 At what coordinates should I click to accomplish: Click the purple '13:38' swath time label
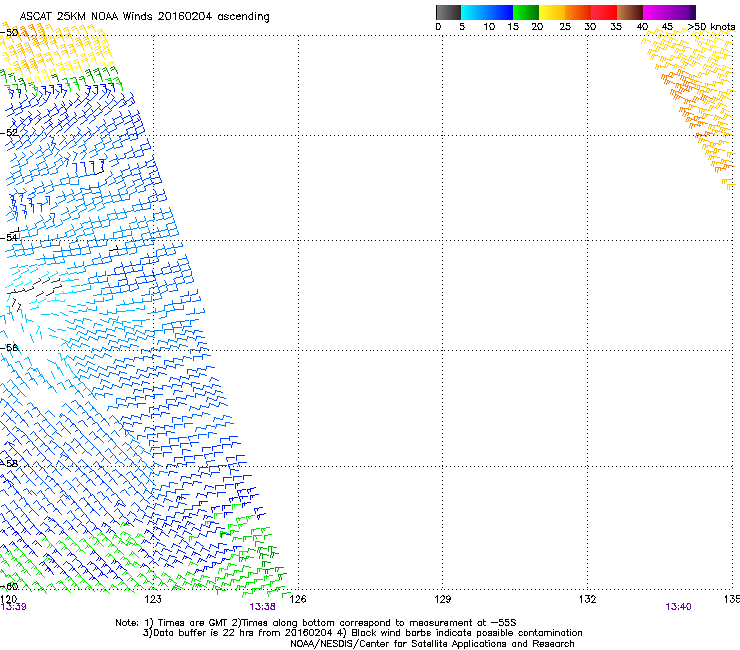[262, 607]
